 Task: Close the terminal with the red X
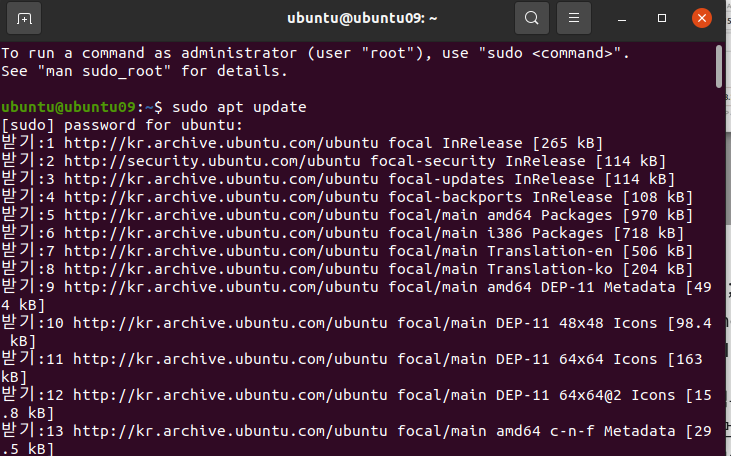coord(701,18)
